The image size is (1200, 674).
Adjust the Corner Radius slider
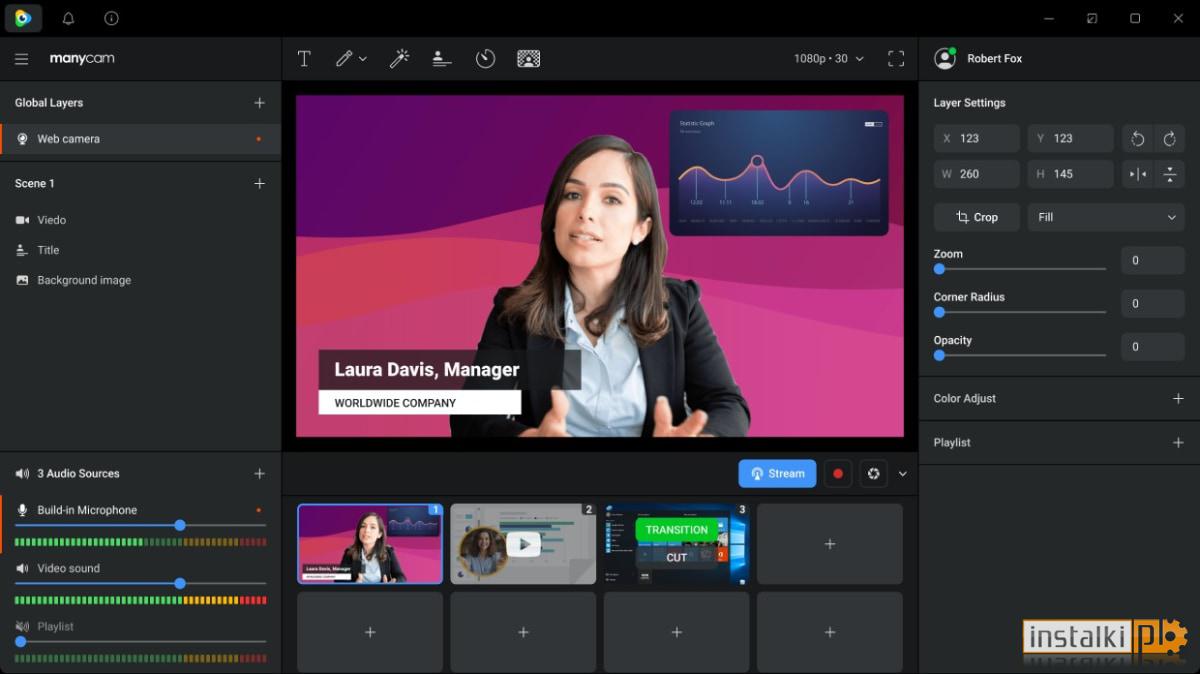click(1020, 312)
